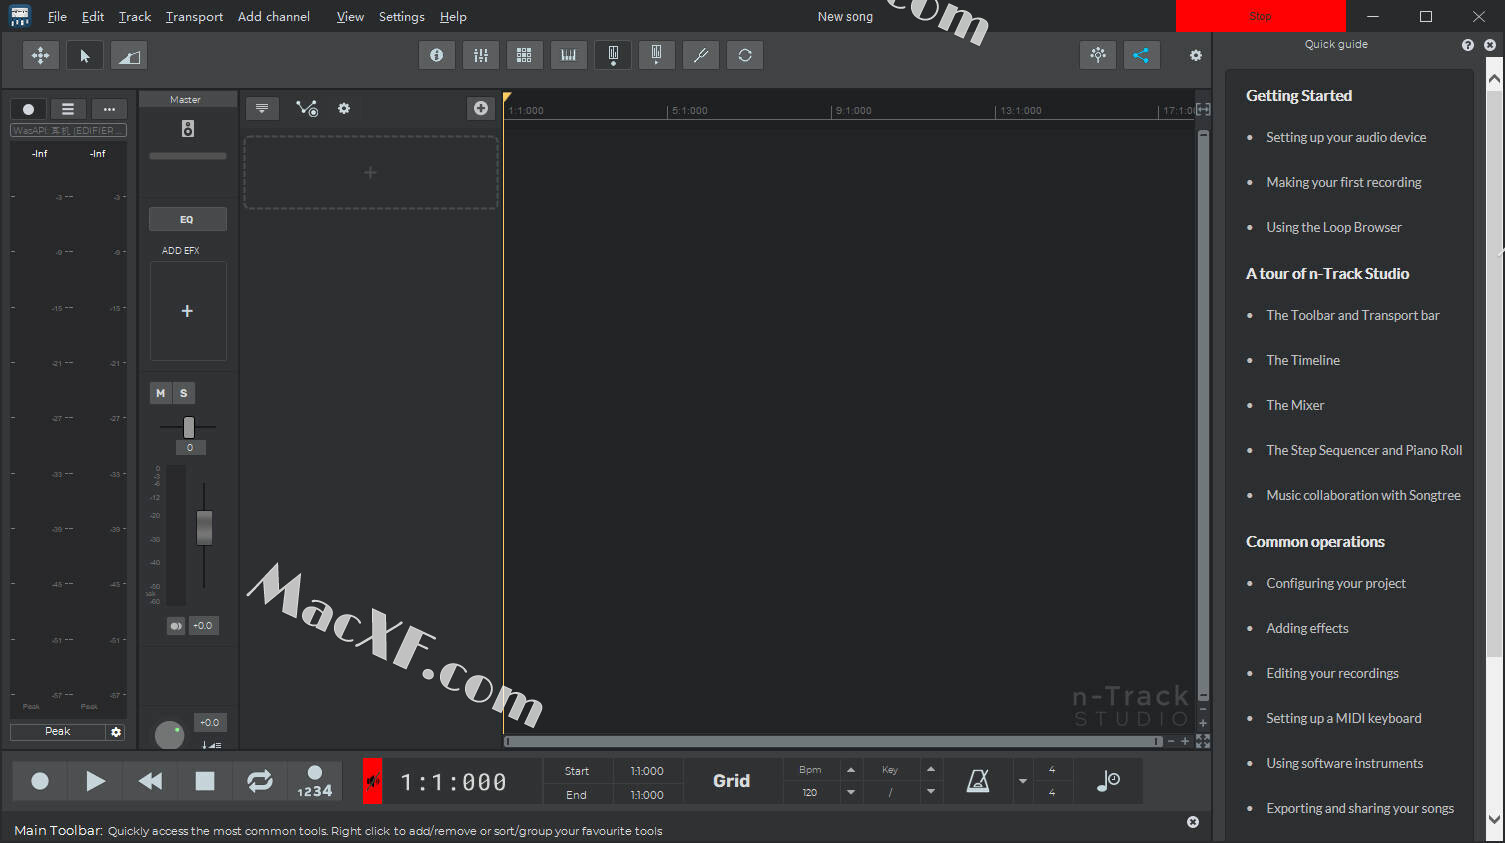Toggle loop playback in transport bar
Screen dimensions: 1505x843
coord(260,781)
